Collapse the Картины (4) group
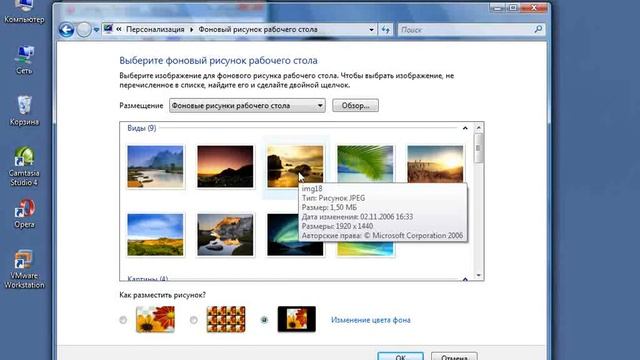This screenshot has width=640, height=360. [x=465, y=279]
